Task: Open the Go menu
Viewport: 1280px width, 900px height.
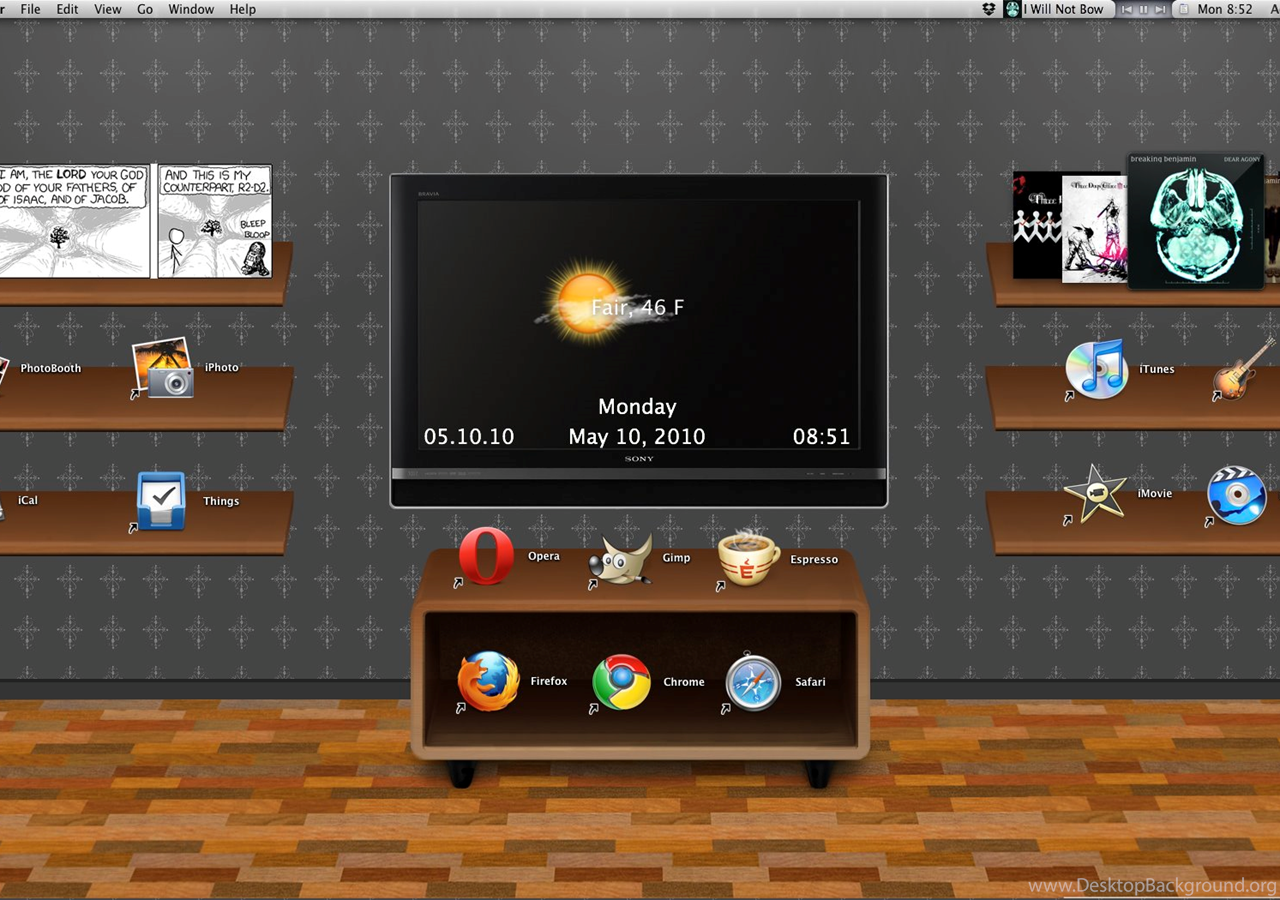Action: click(145, 9)
